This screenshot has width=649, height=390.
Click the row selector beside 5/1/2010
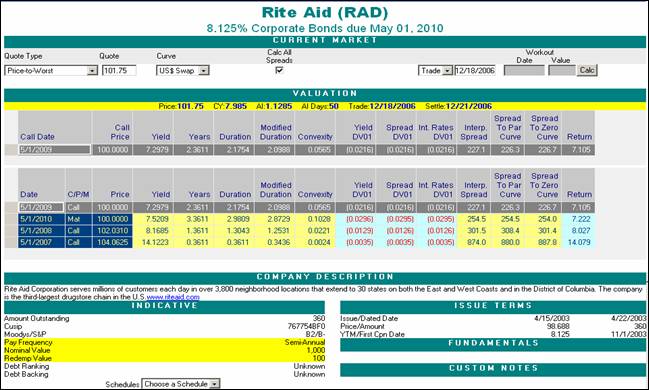(x=11, y=219)
